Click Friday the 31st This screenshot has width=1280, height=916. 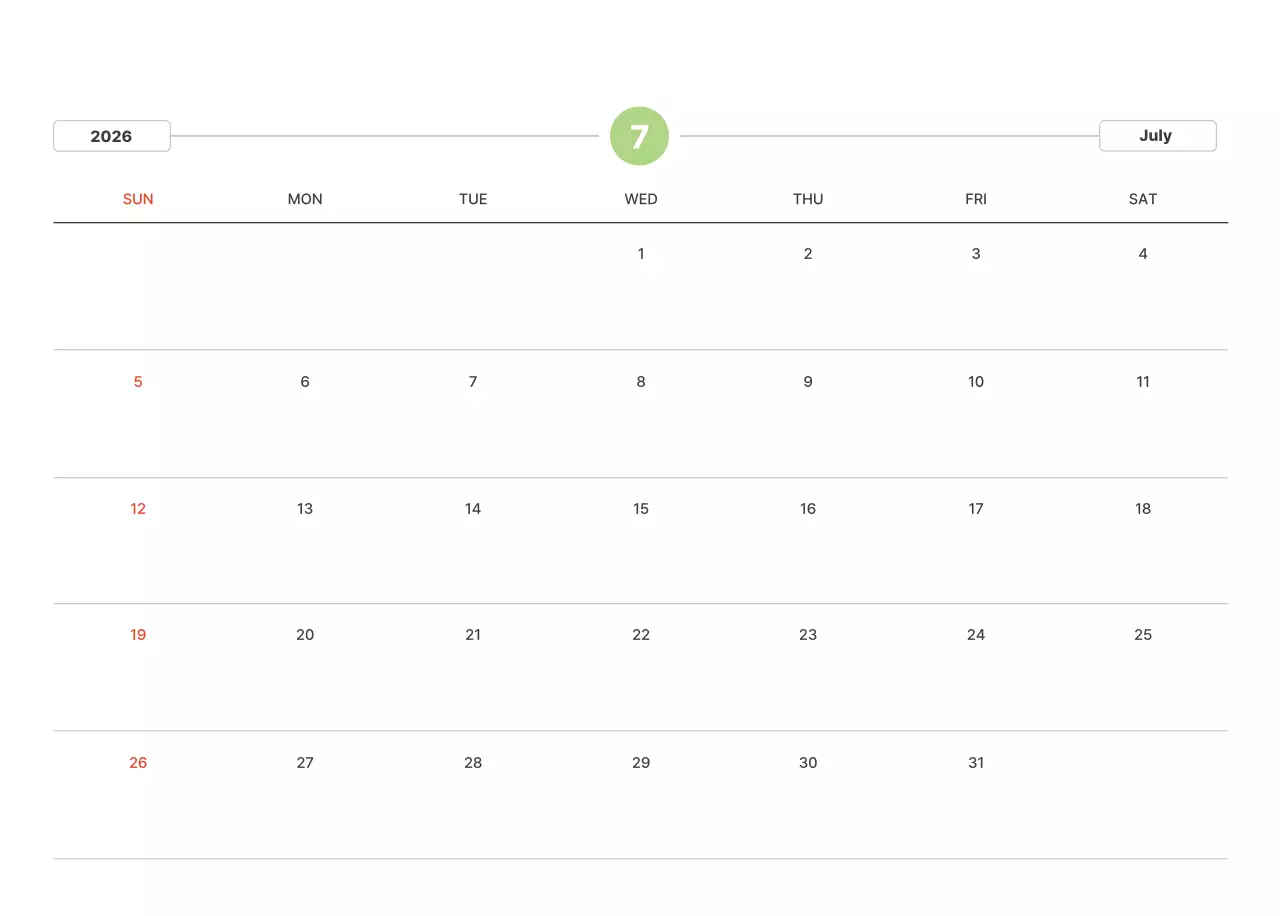point(976,763)
